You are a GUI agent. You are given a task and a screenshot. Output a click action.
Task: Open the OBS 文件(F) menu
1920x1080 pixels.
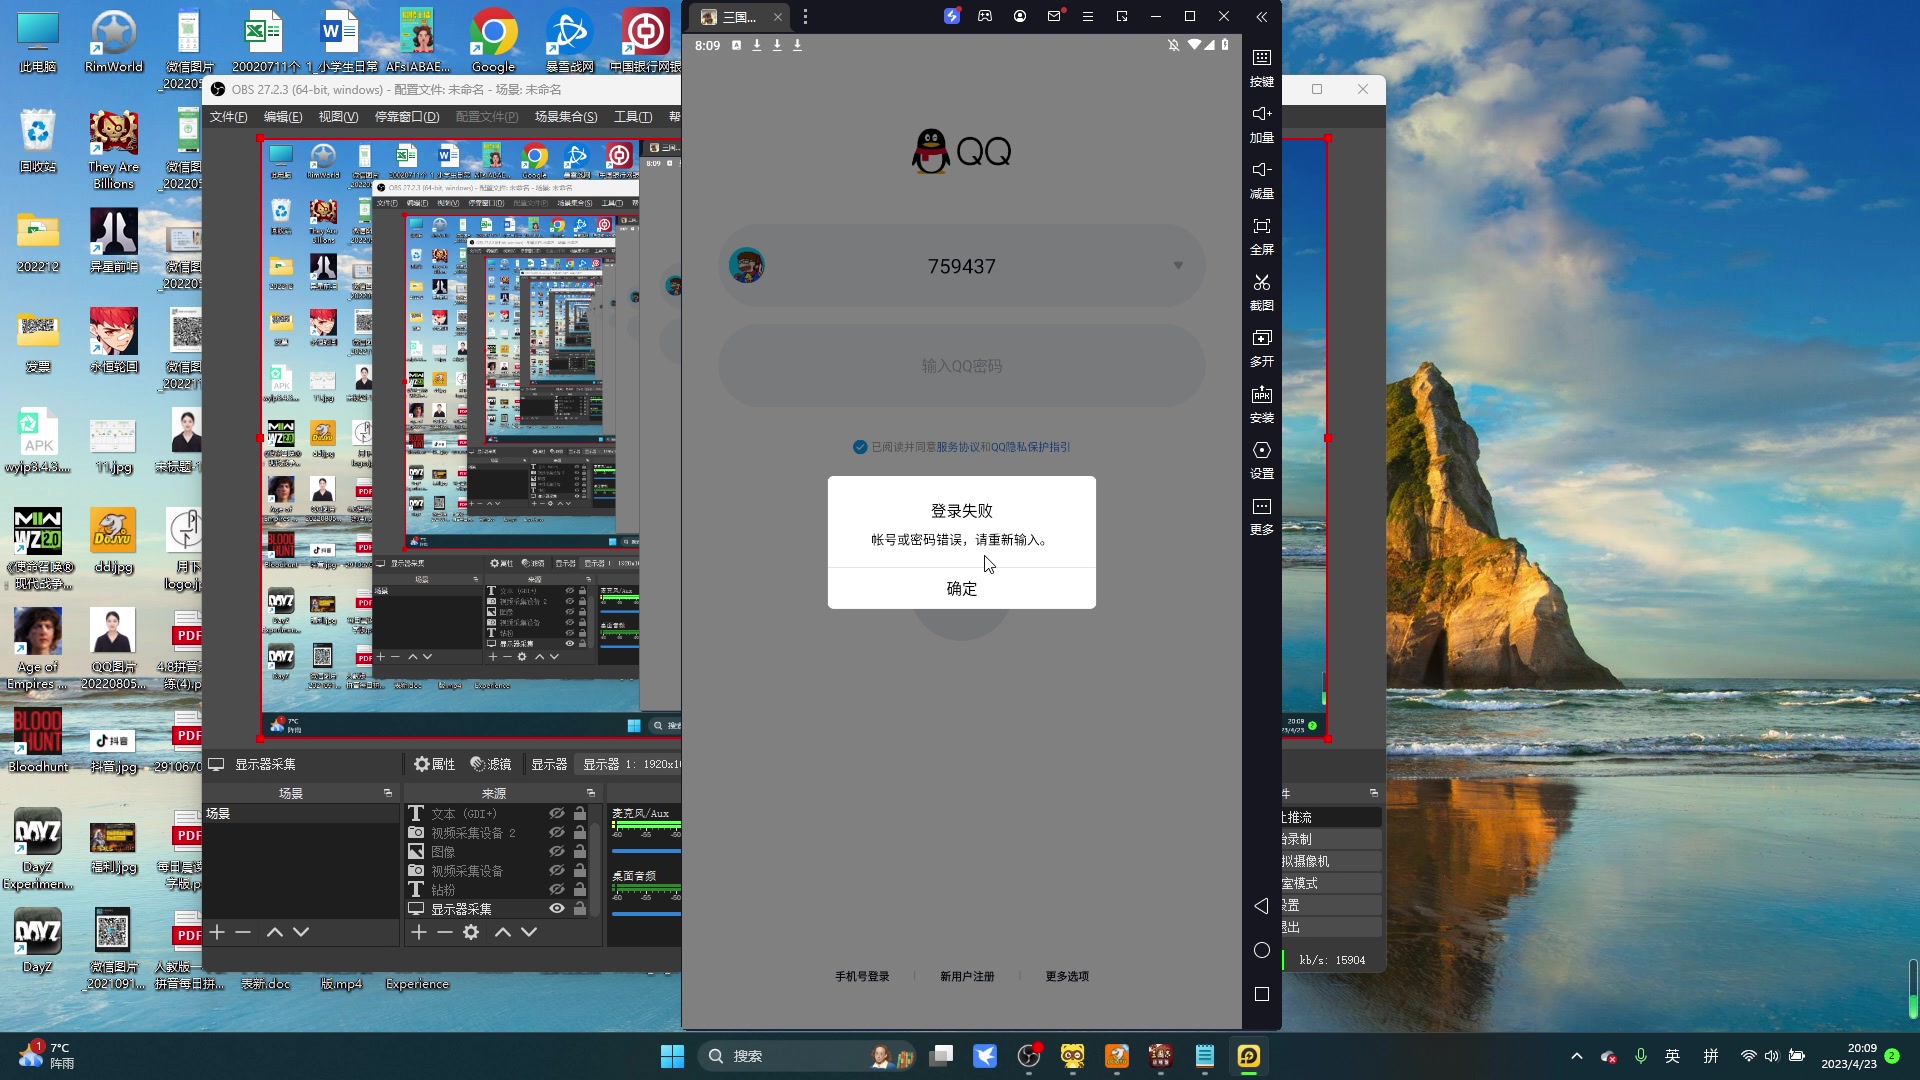[x=229, y=117]
